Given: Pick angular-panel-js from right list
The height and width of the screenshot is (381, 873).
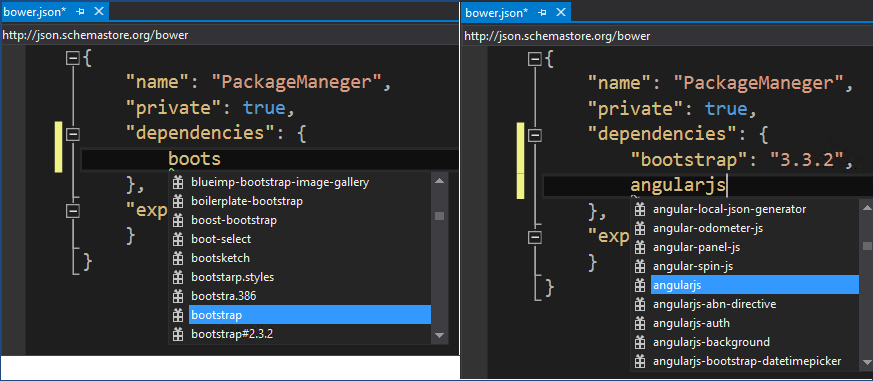Looking at the screenshot, I should 696,247.
